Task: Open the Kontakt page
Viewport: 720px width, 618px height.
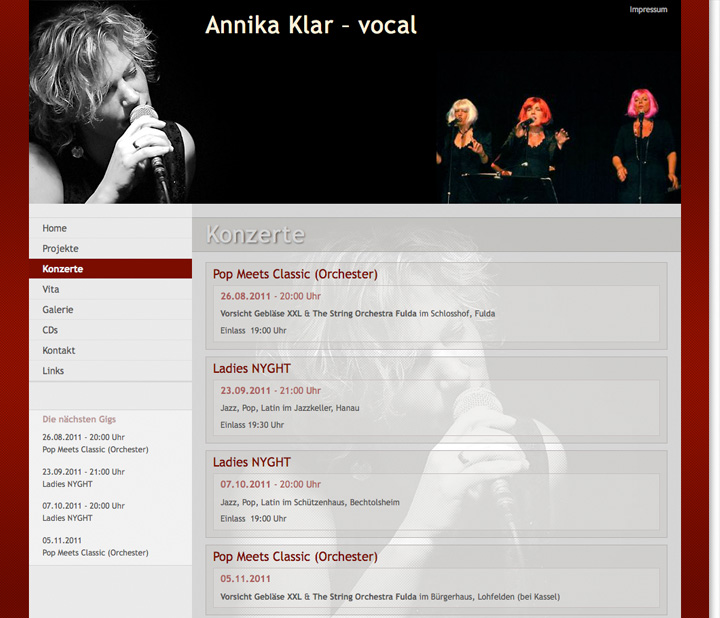Action: [110, 350]
